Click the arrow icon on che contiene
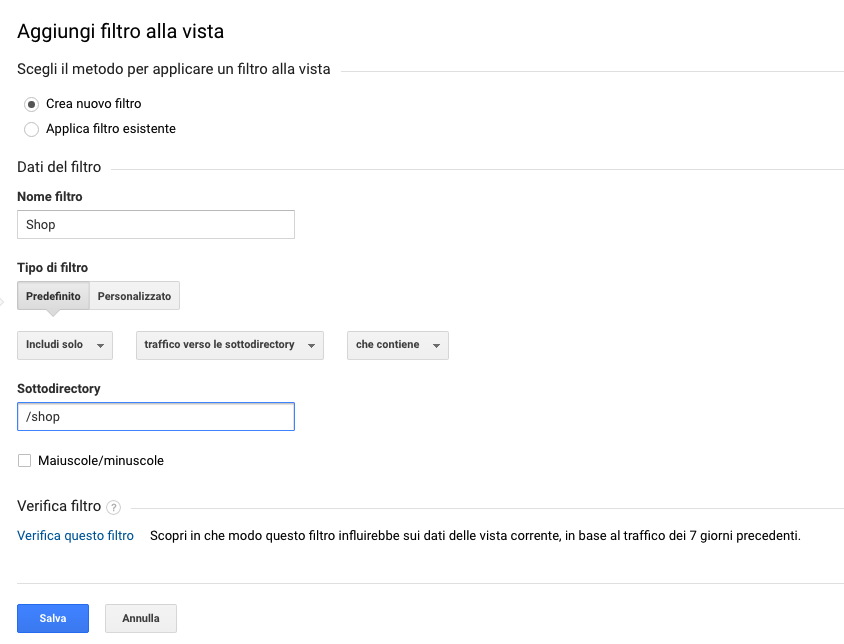Image resolution: width=844 pixels, height=644 pixels. [436, 346]
